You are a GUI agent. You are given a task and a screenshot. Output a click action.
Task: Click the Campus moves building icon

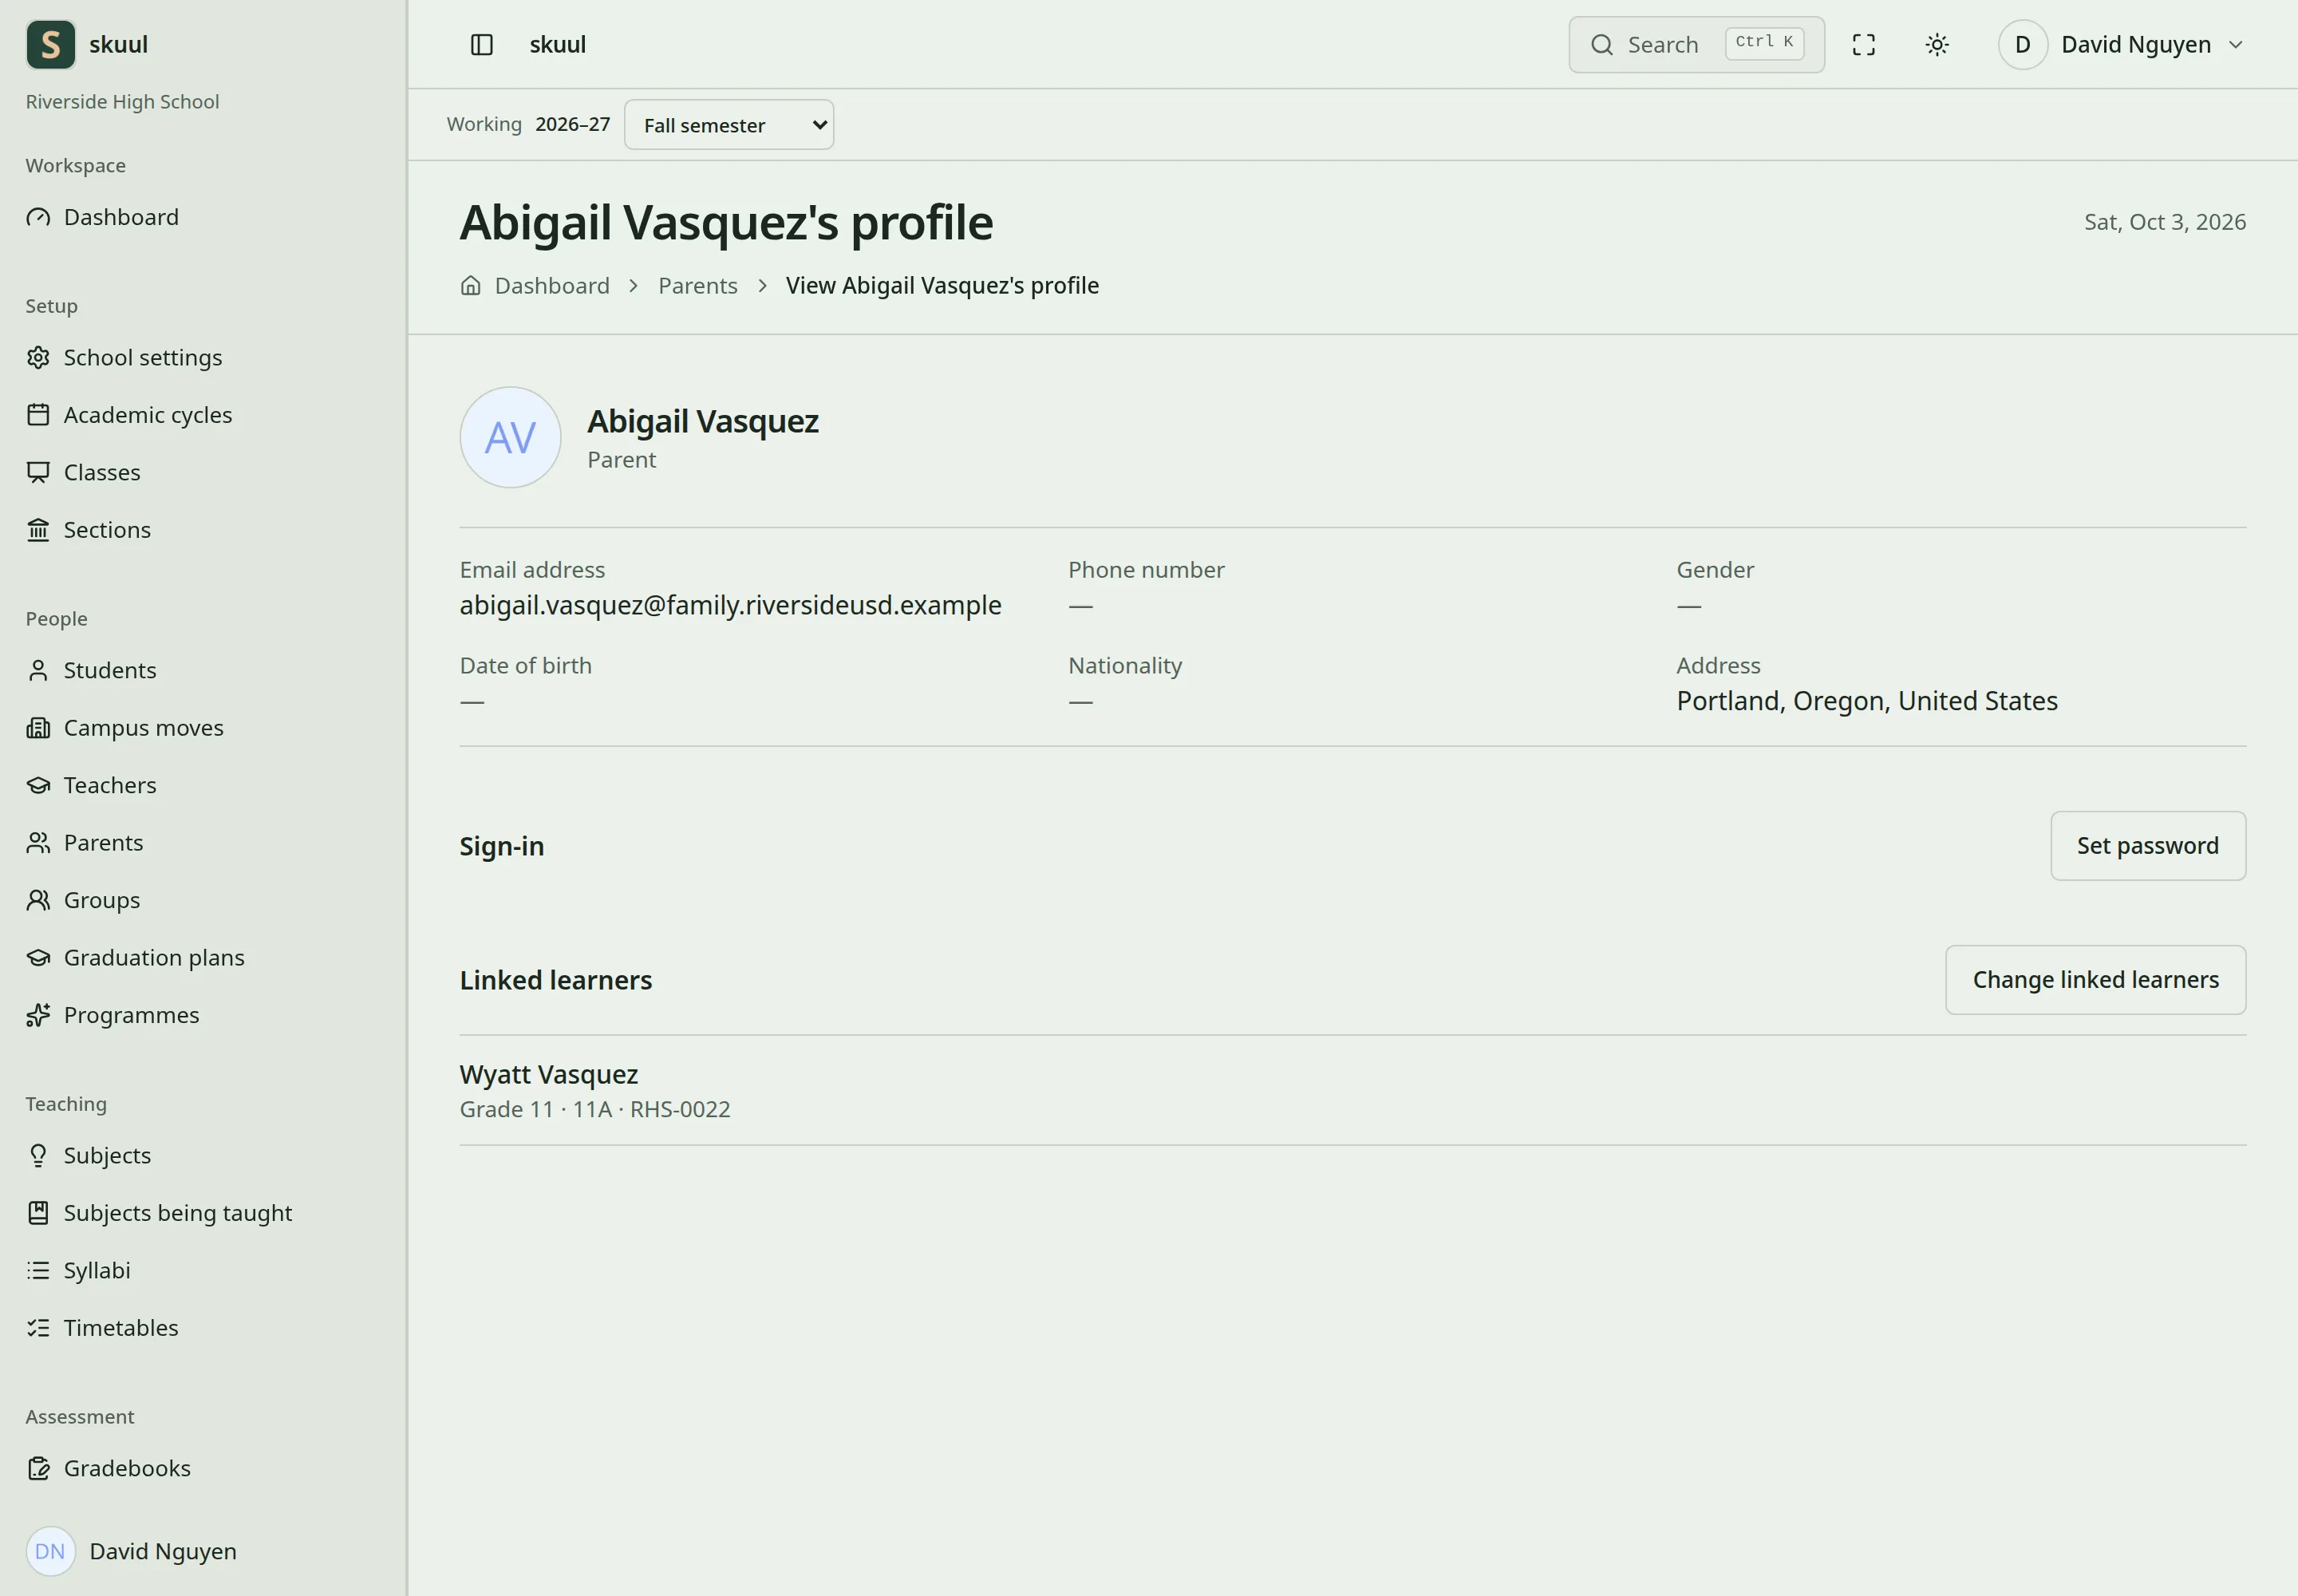pos(38,727)
